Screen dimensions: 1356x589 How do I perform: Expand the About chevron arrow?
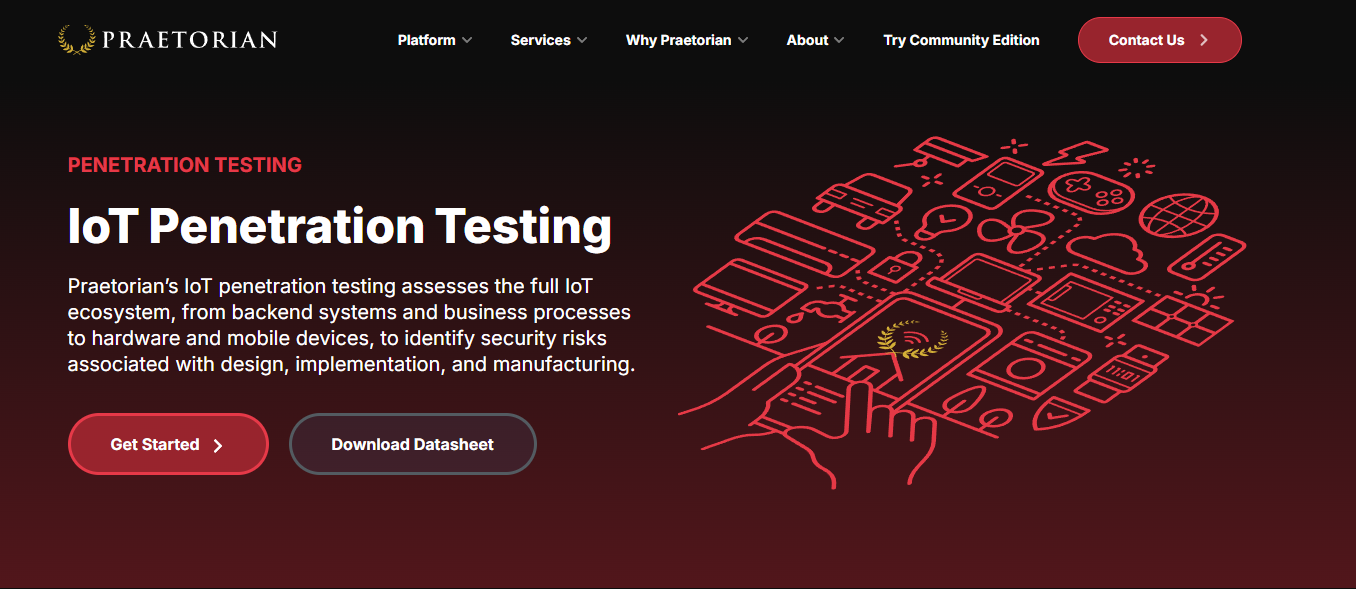pos(838,40)
